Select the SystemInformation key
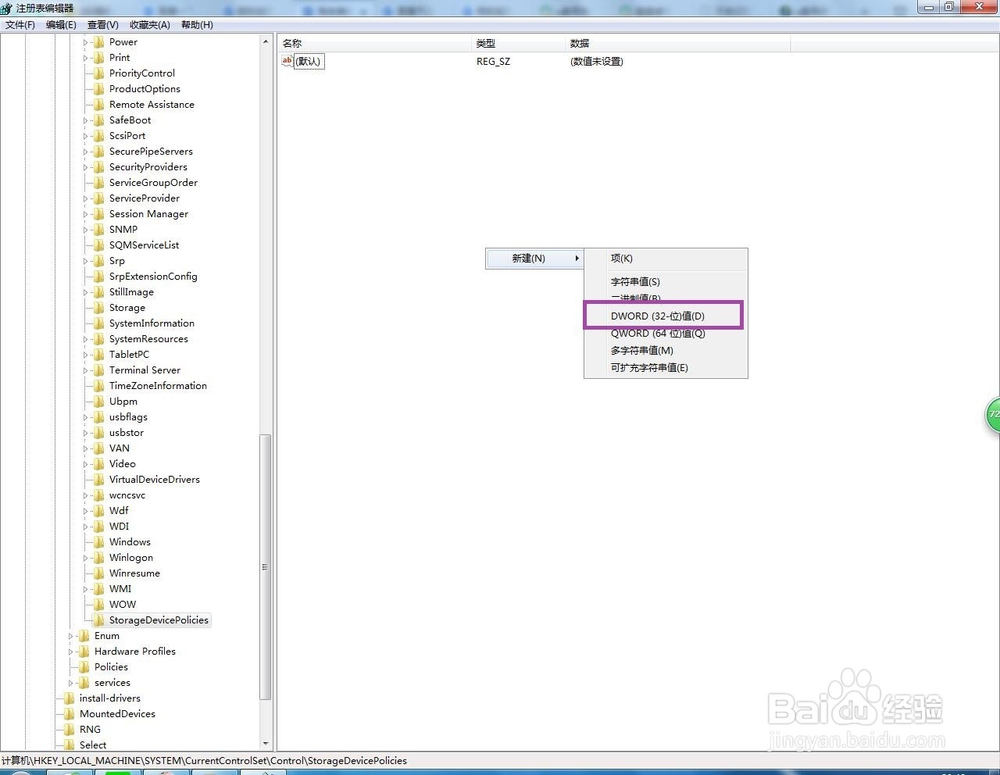The width and height of the screenshot is (1000, 775). point(152,323)
